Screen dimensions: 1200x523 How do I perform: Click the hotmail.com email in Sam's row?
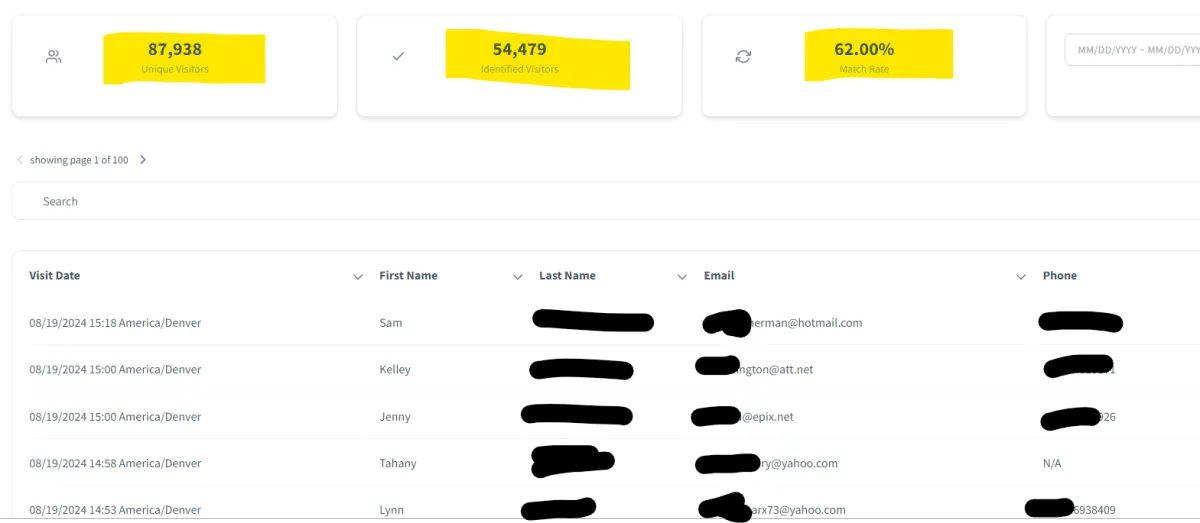point(806,323)
